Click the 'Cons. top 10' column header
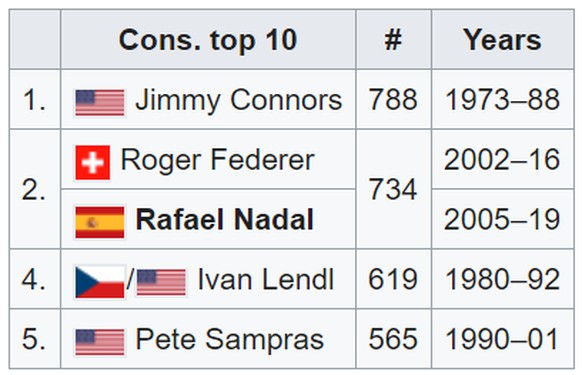The image size is (582, 375). pyautogui.click(x=208, y=39)
